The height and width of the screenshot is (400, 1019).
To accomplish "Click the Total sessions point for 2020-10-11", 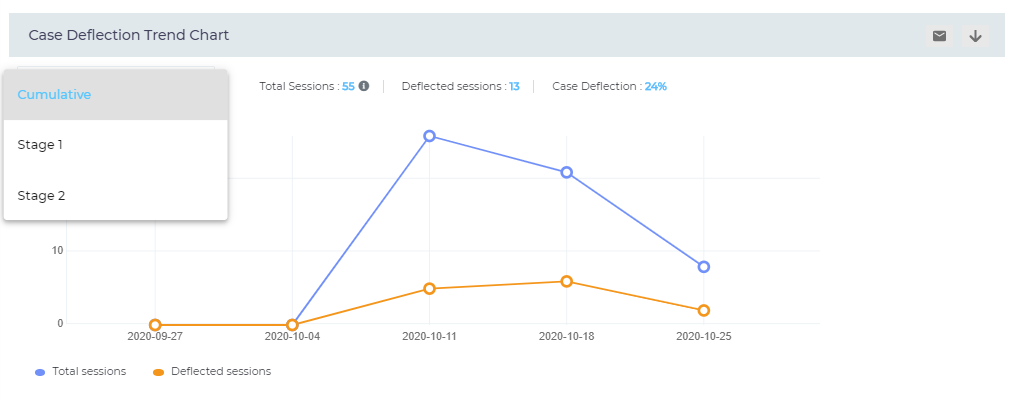I will (x=429, y=136).
